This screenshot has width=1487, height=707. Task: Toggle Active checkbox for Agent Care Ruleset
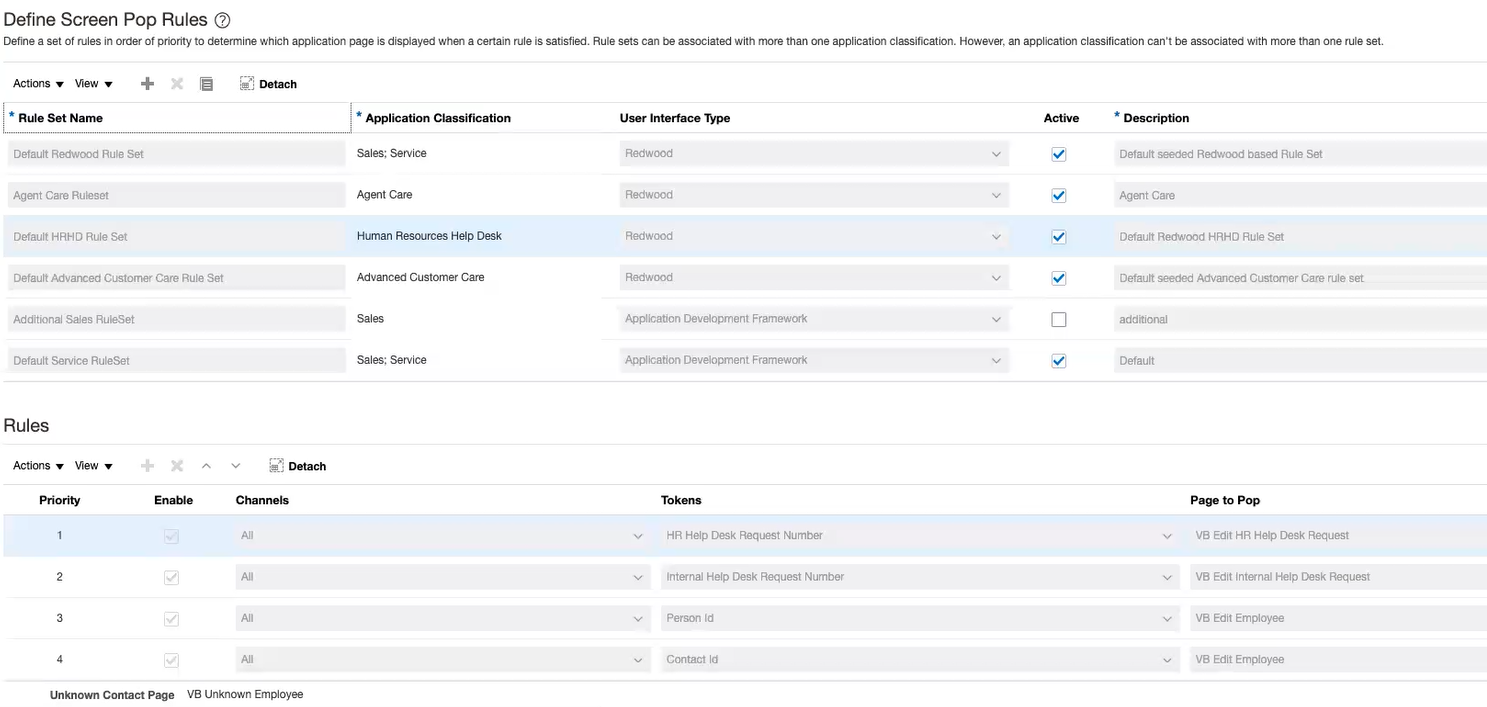click(x=1059, y=196)
